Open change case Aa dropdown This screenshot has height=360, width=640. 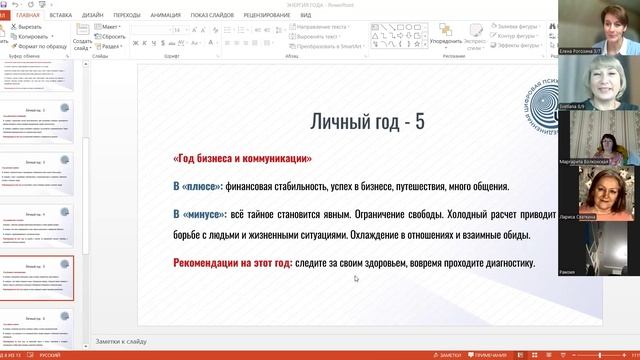pyautogui.click(x=195, y=43)
